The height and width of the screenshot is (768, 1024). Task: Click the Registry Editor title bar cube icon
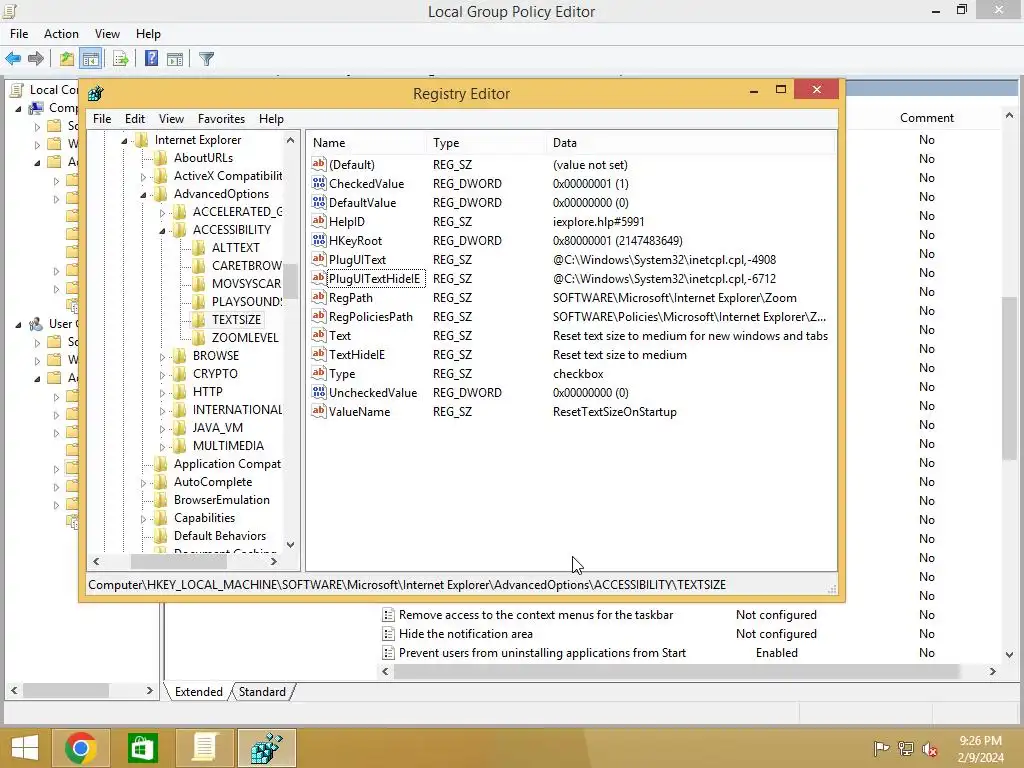pos(95,93)
